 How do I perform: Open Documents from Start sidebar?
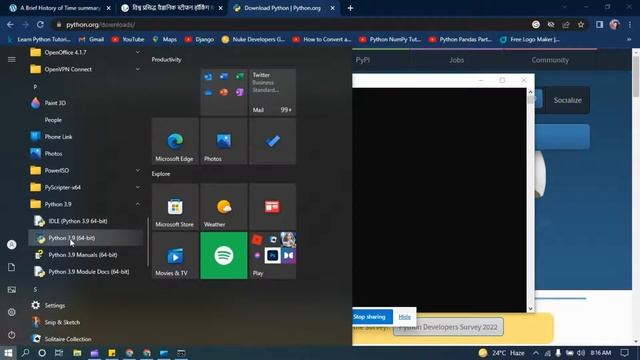[x=12, y=267]
